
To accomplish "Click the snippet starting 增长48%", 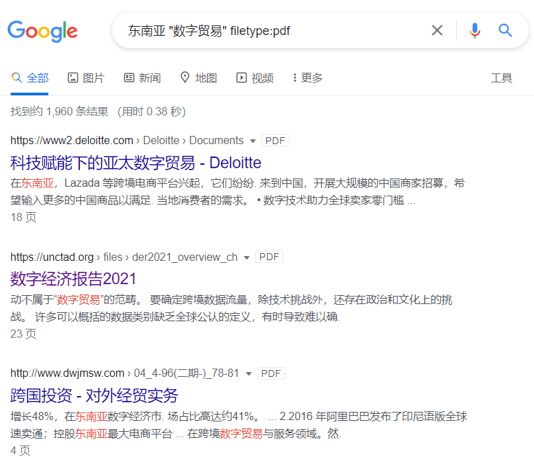I will (x=238, y=425).
